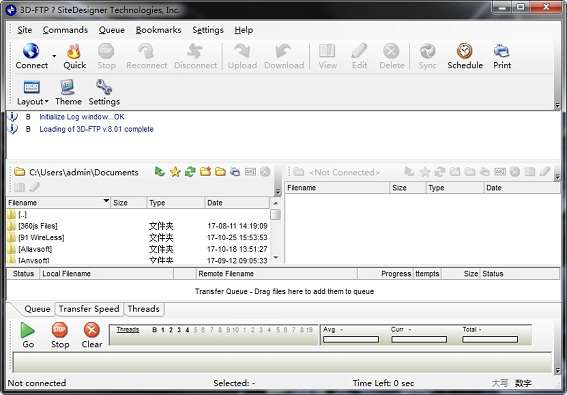Switch to the Threads tab
This screenshot has height=395, width=567.
click(144, 309)
